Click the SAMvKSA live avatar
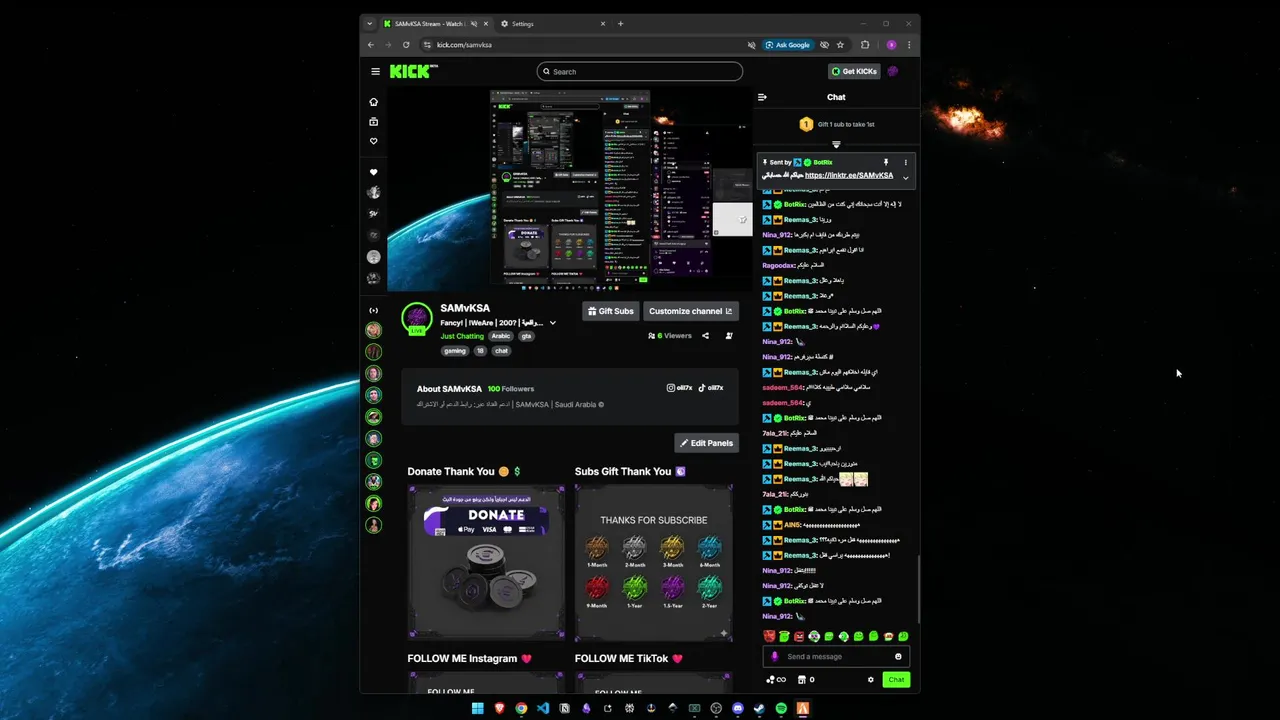The width and height of the screenshot is (1280, 720). click(416, 320)
